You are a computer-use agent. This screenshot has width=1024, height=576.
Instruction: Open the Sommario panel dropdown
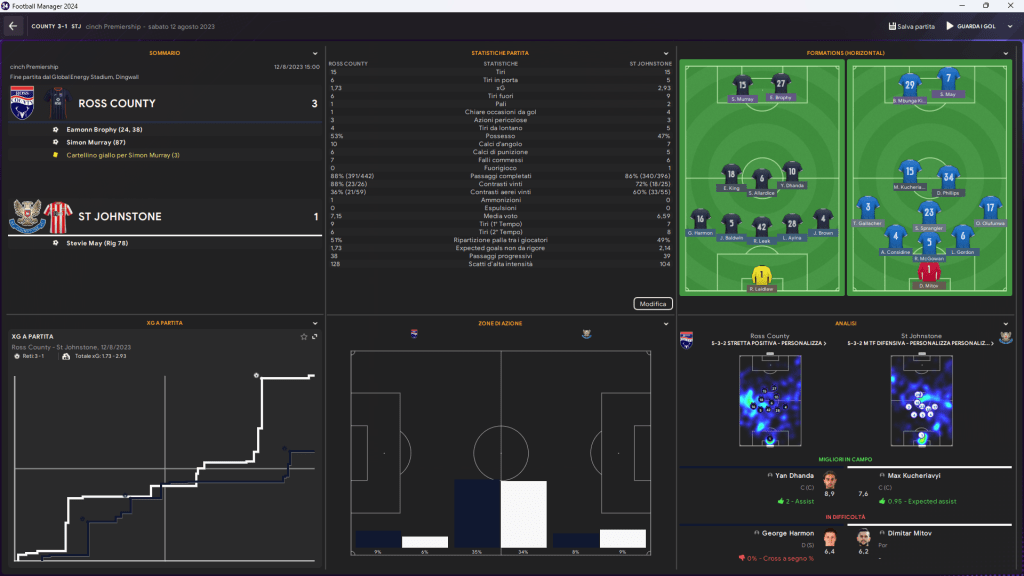[x=318, y=53]
